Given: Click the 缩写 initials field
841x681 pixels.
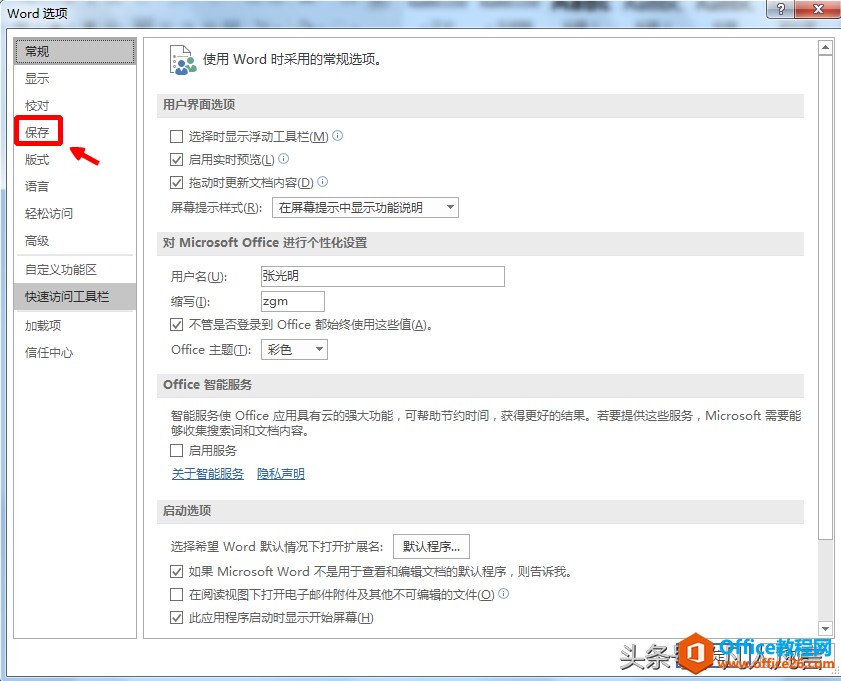Looking at the screenshot, I should tap(293, 301).
